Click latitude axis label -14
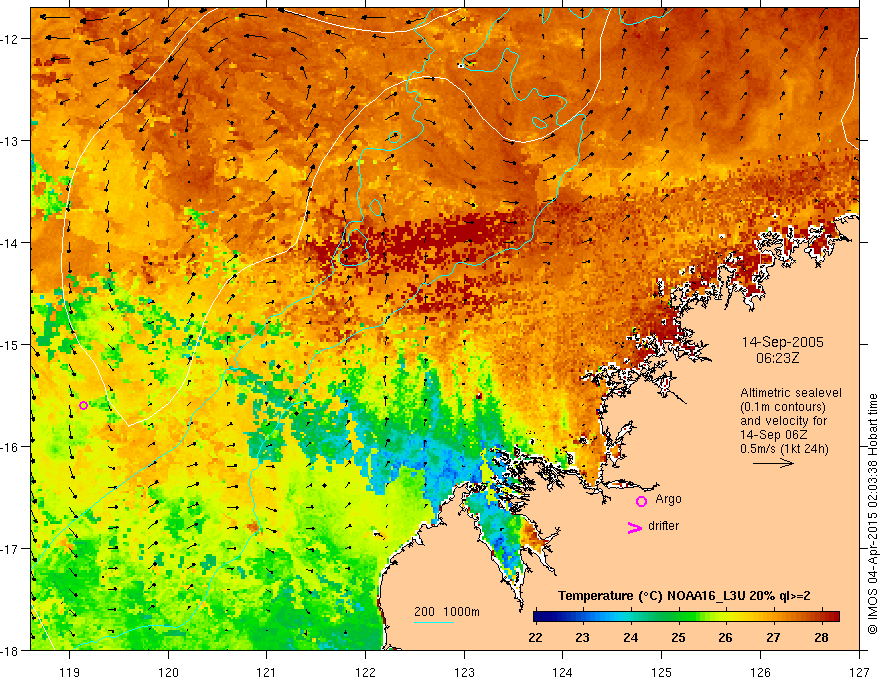The height and width of the screenshot is (680, 880). pyautogui.click(x=10, y=243)
